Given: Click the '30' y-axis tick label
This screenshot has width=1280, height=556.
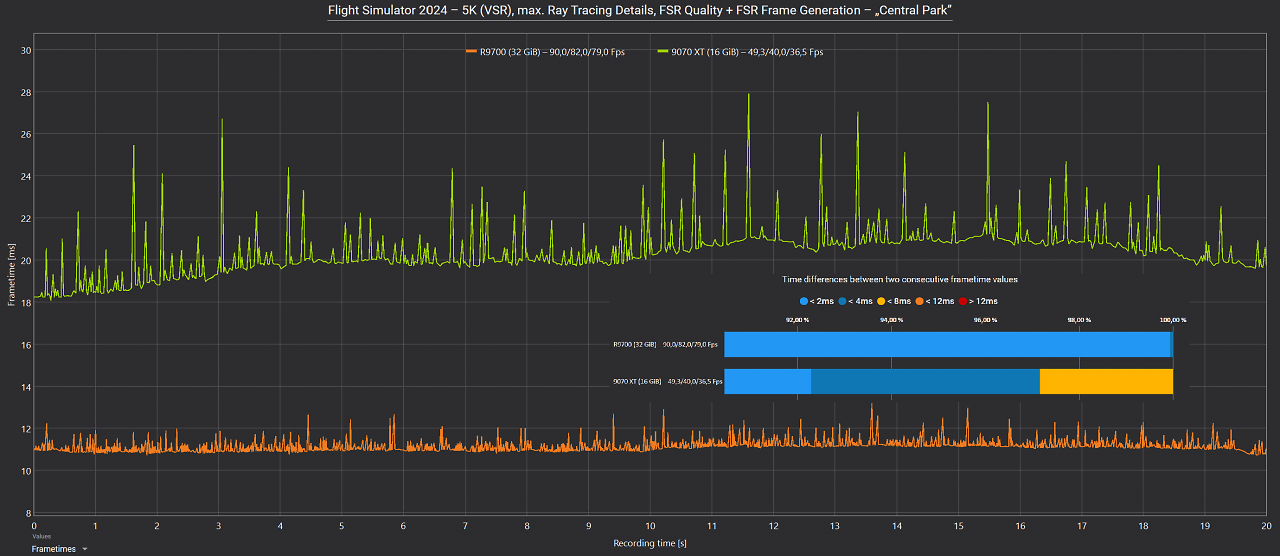Looking at the screenshot, I should tap(26, 51).
